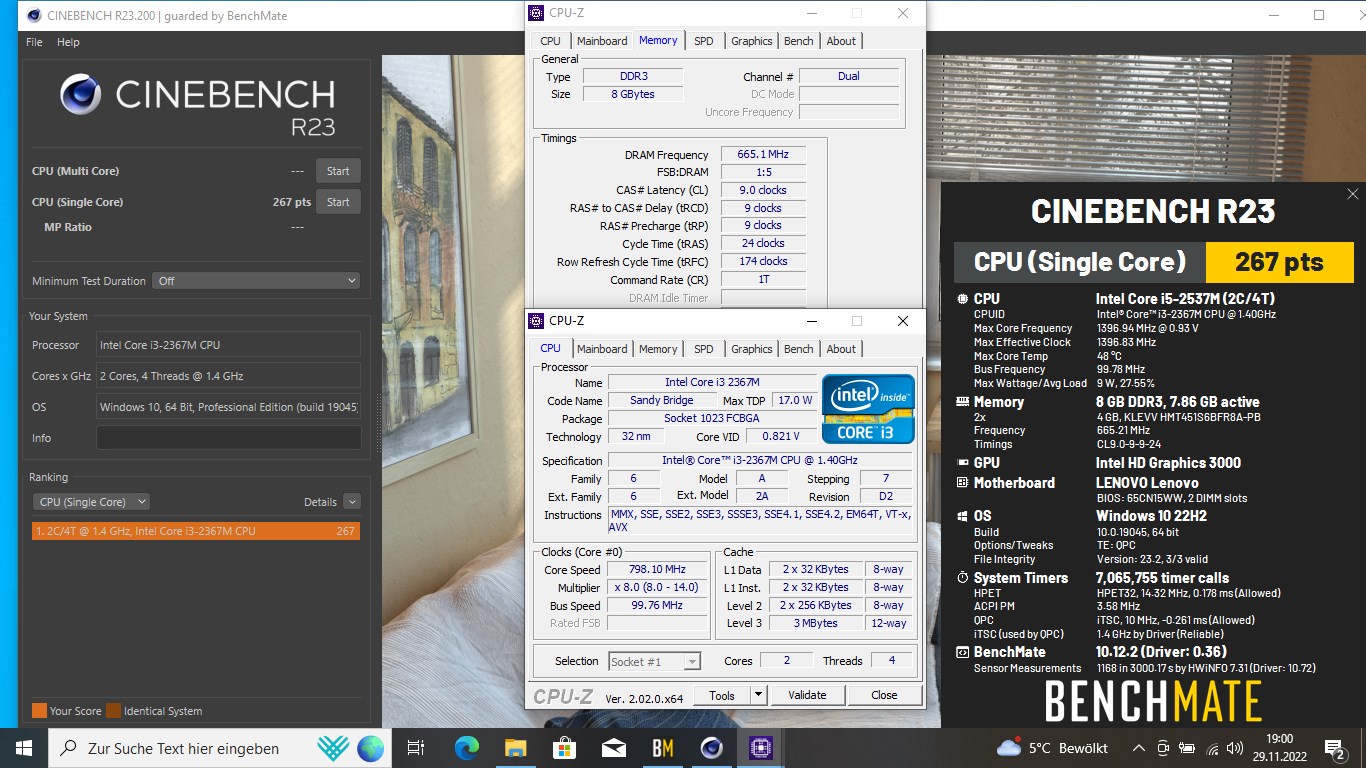The image size is (1366, 768).
Task: Open About tab in upper CPU-Z
Action: pyautogui.click(x=841, y=41)
